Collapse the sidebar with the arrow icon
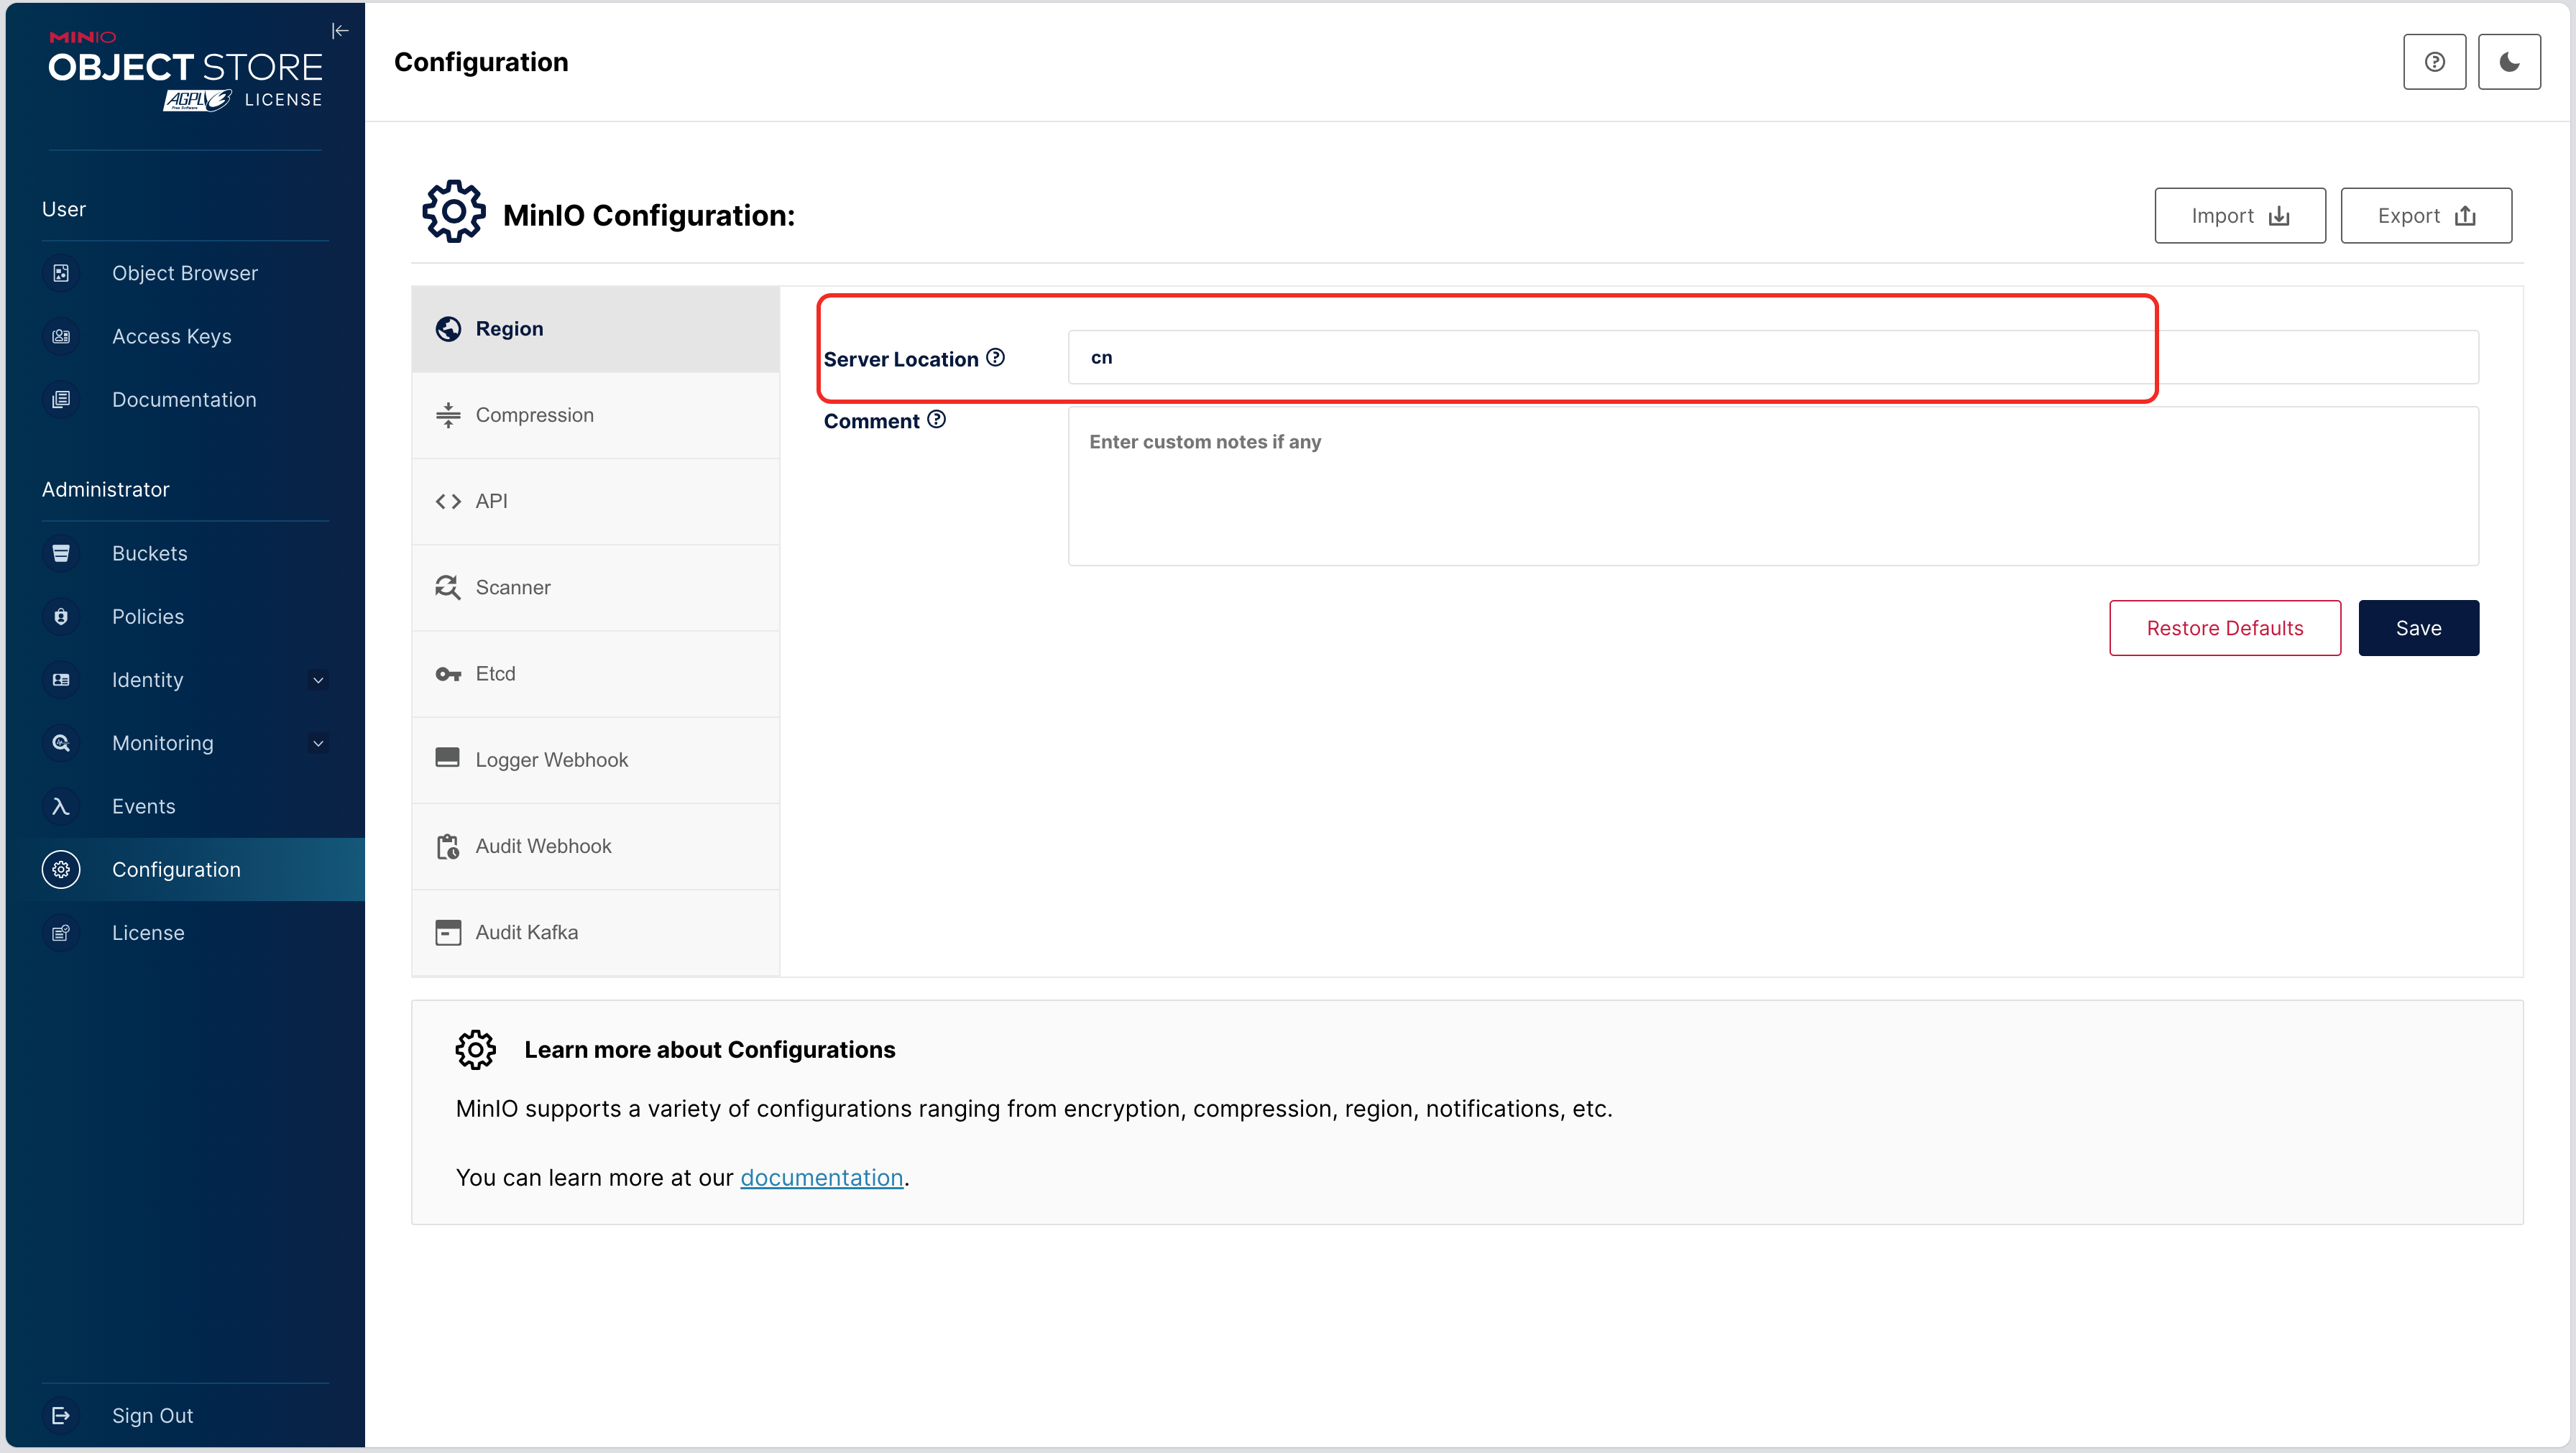Viewport: 2576px width, 1453px height. pos(340,31)
